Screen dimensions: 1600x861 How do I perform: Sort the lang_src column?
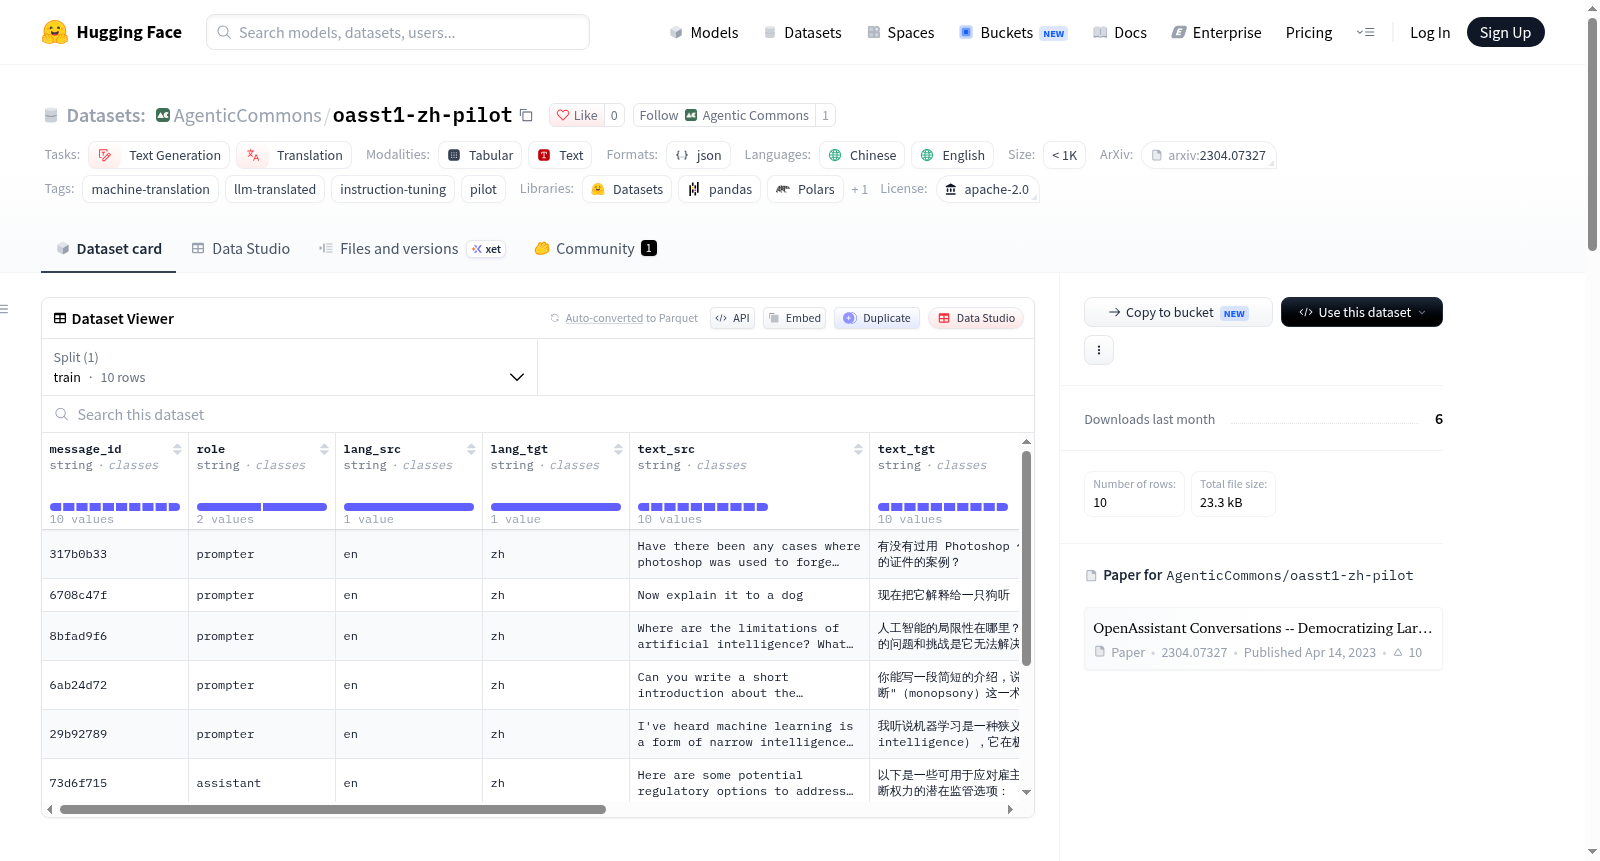(471, 450)
